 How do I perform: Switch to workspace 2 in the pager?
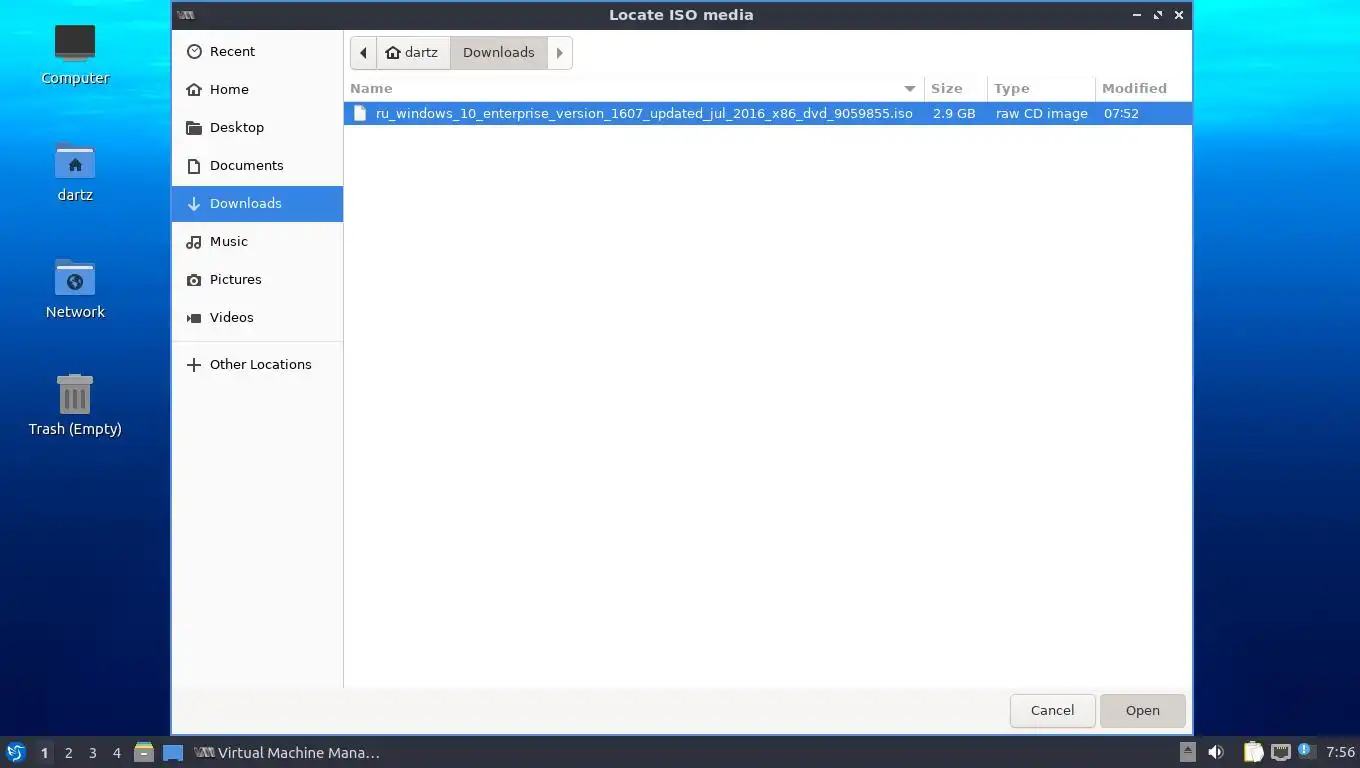[x=68, y=752]
